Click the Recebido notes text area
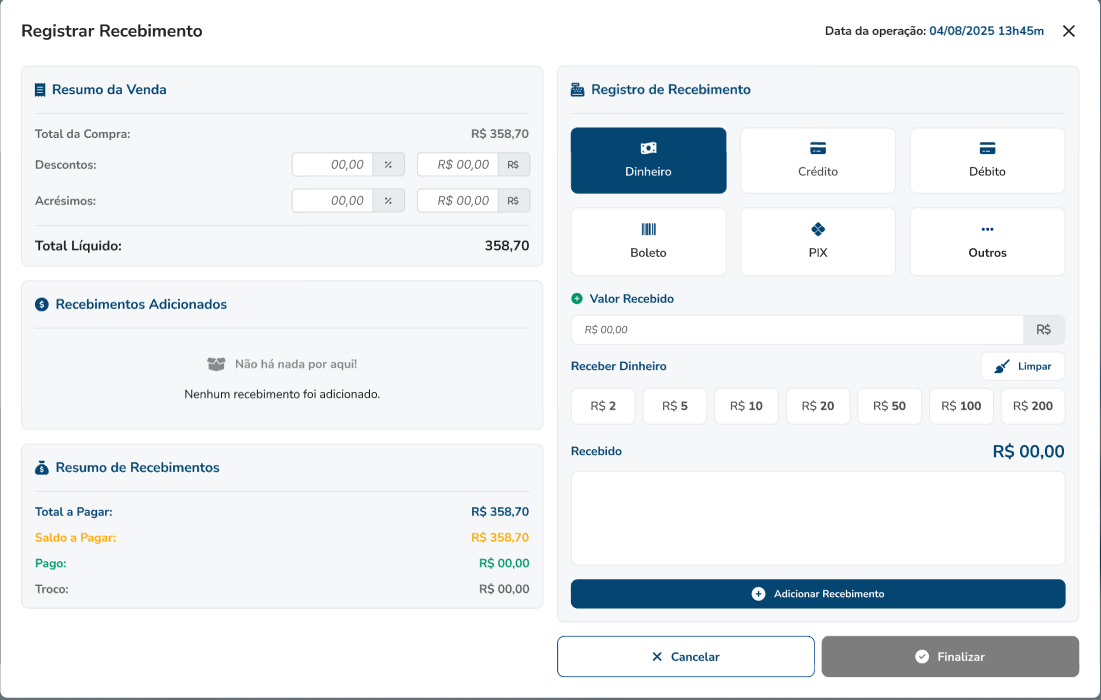The image size is (1101, 700). click(x=817, y=518)
